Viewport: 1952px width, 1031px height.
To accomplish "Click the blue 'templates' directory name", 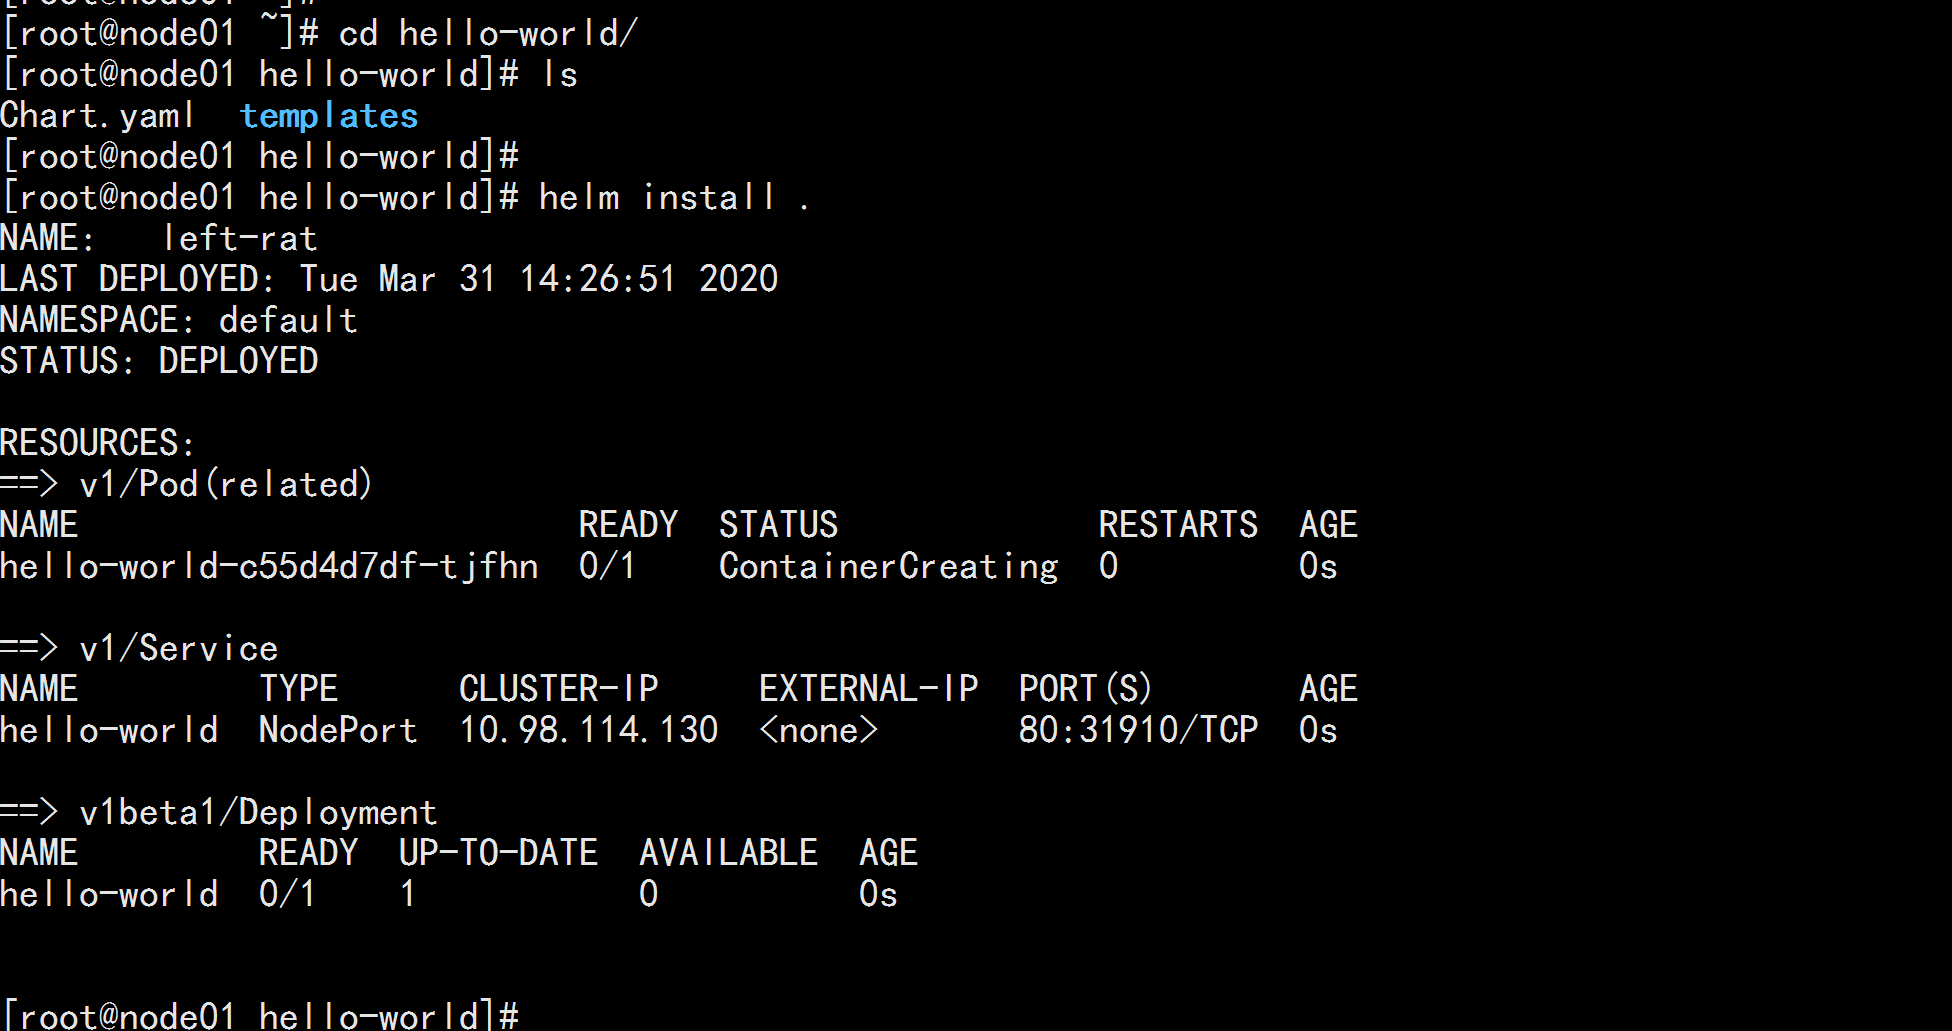I will pos(329,116).
